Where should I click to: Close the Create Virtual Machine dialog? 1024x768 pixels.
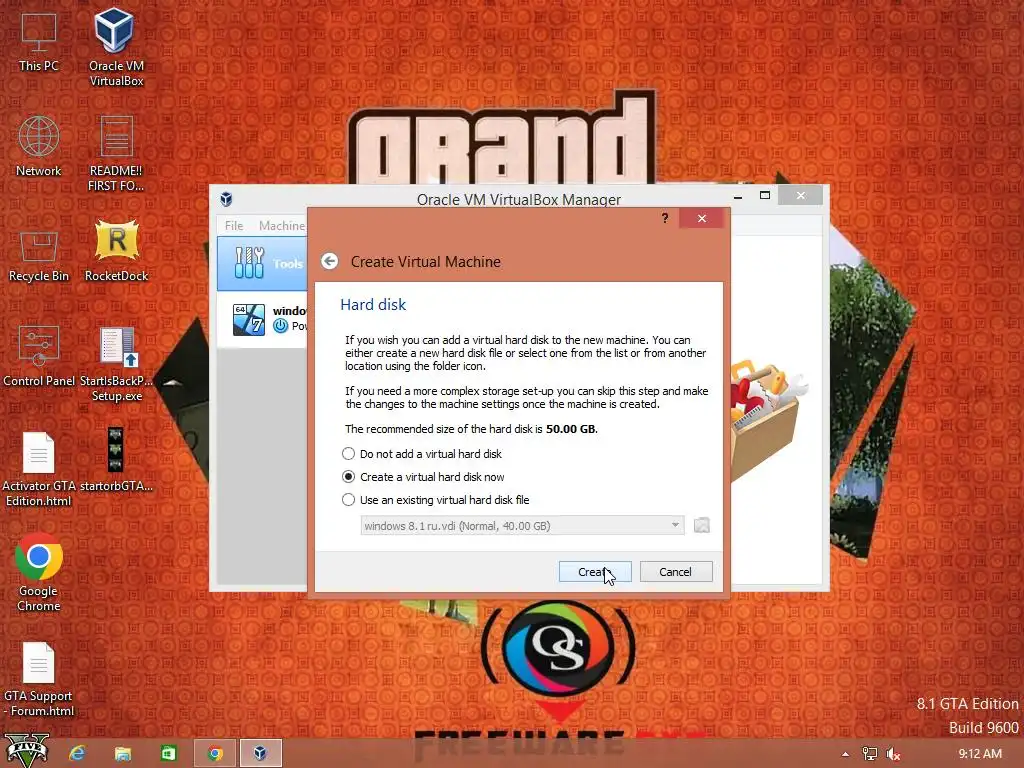(702, 218)
